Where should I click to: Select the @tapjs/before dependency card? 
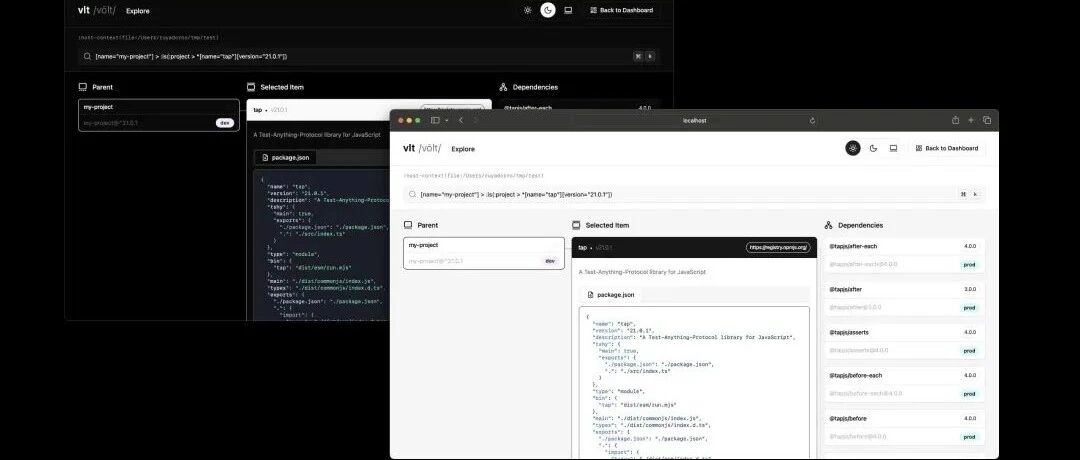[904, 428]
